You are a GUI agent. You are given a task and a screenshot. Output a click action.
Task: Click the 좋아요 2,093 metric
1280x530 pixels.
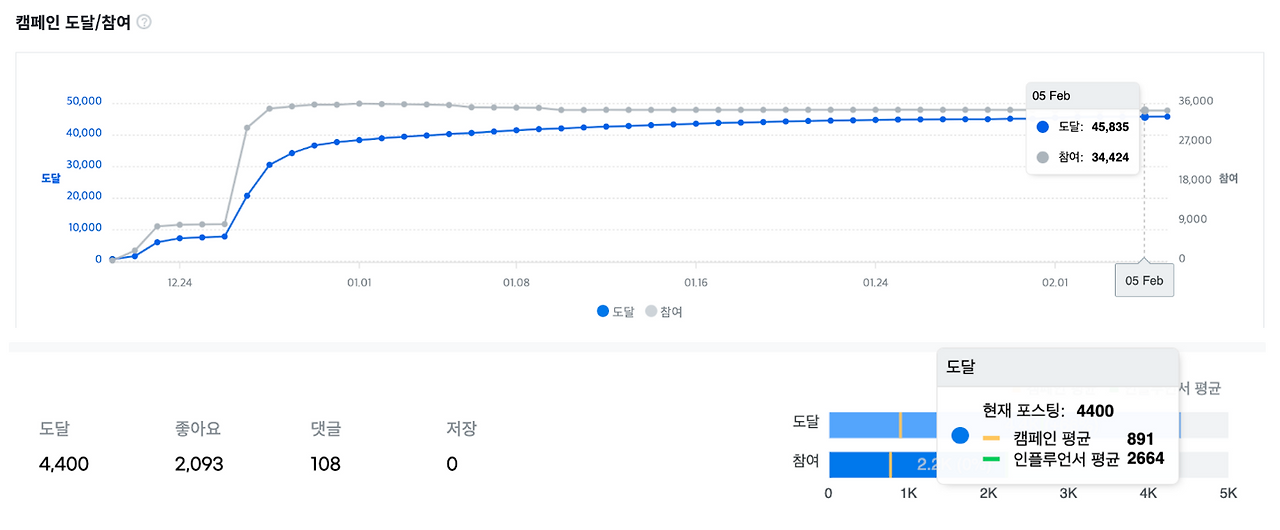(x=198, y=447)
